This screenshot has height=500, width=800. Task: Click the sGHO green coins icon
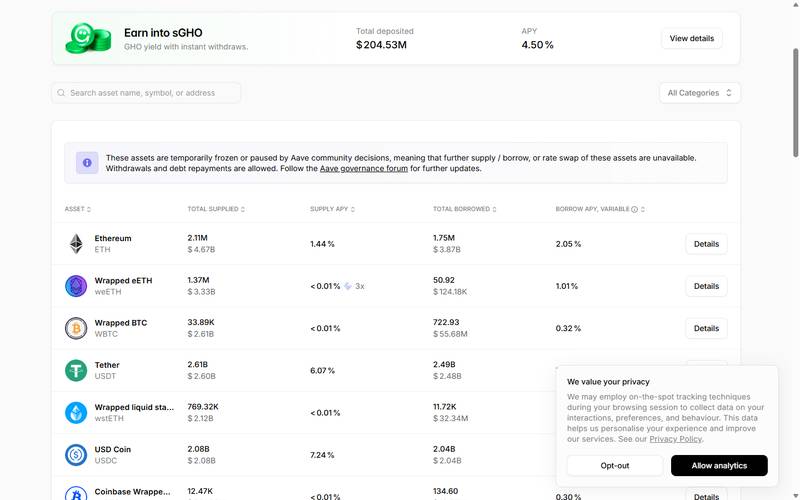[x=88, y=38]
